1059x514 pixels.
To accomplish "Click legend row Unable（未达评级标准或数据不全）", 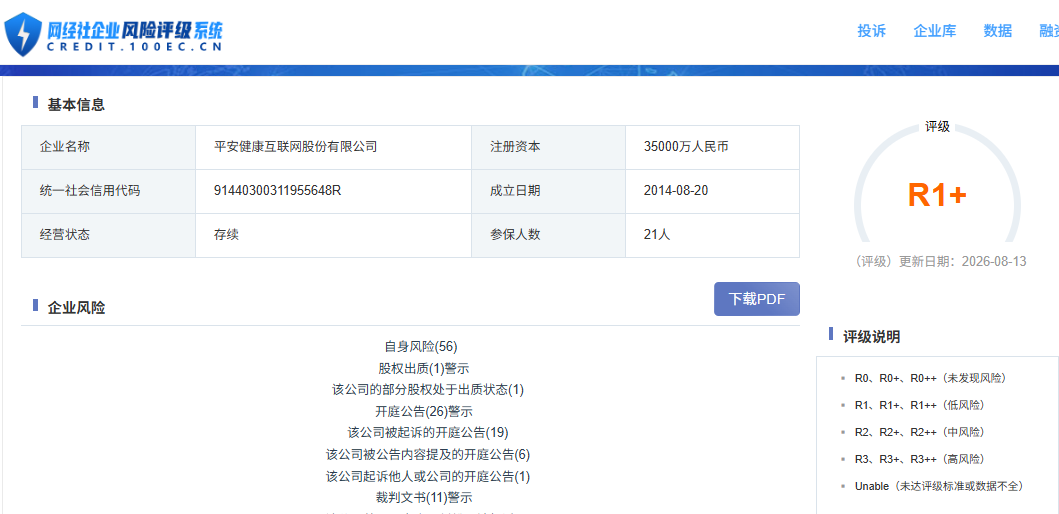I will click(939, 486).
